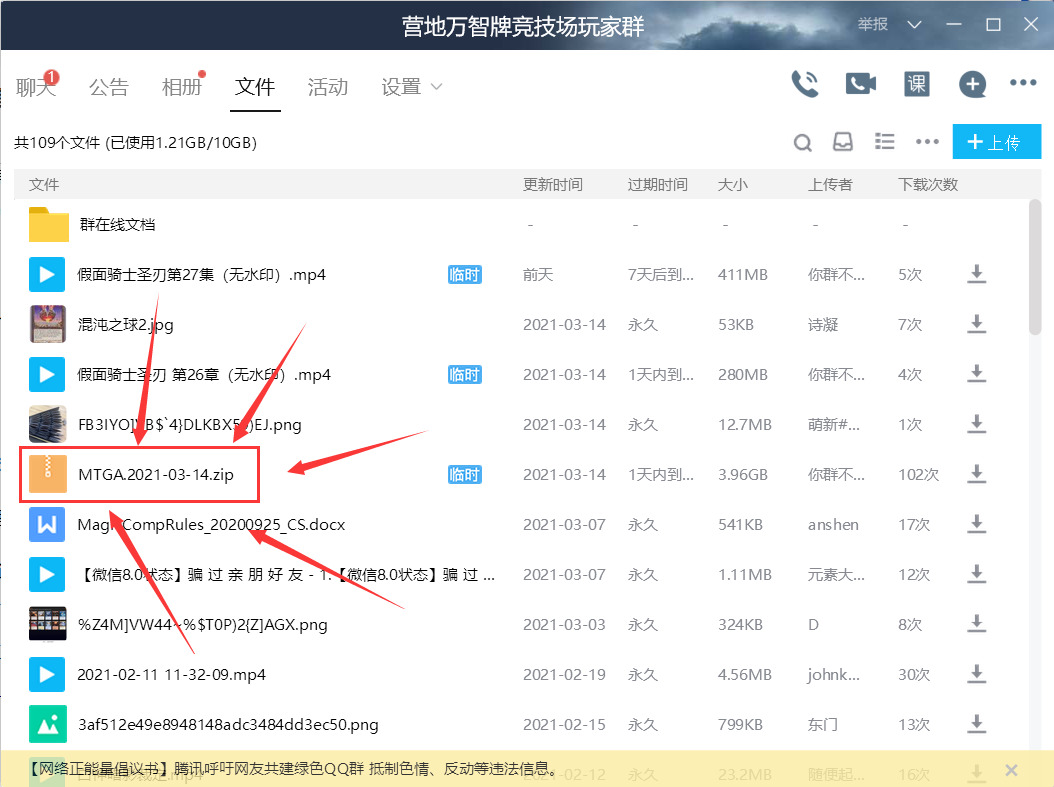The width and height of the screenshot is (1054, 787).
Task: Sort files by 下载次数 column
Action: tap(928, 185)
